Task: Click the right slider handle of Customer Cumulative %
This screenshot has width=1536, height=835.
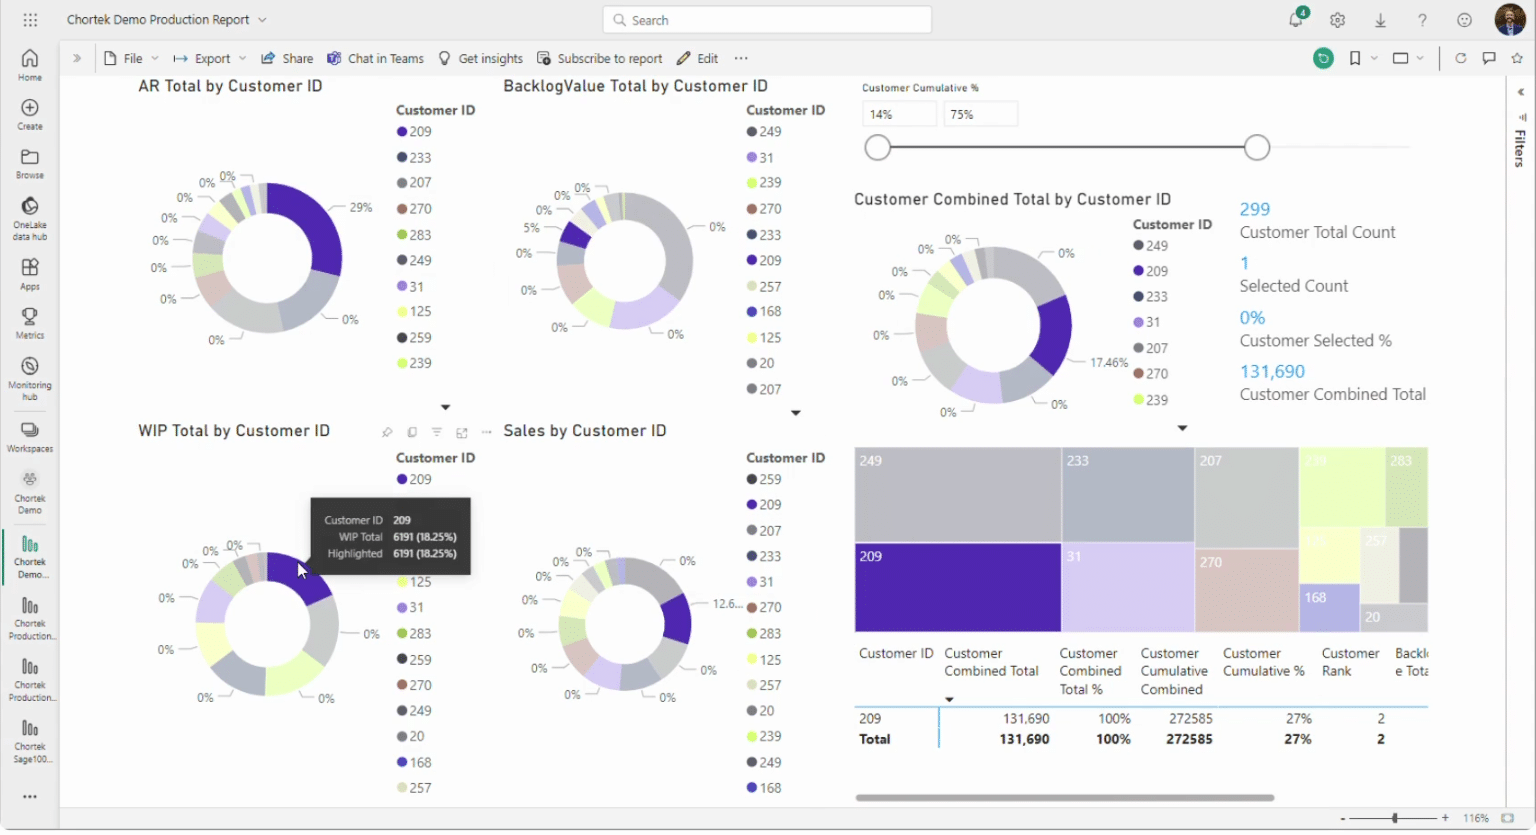Action: 1257,148
